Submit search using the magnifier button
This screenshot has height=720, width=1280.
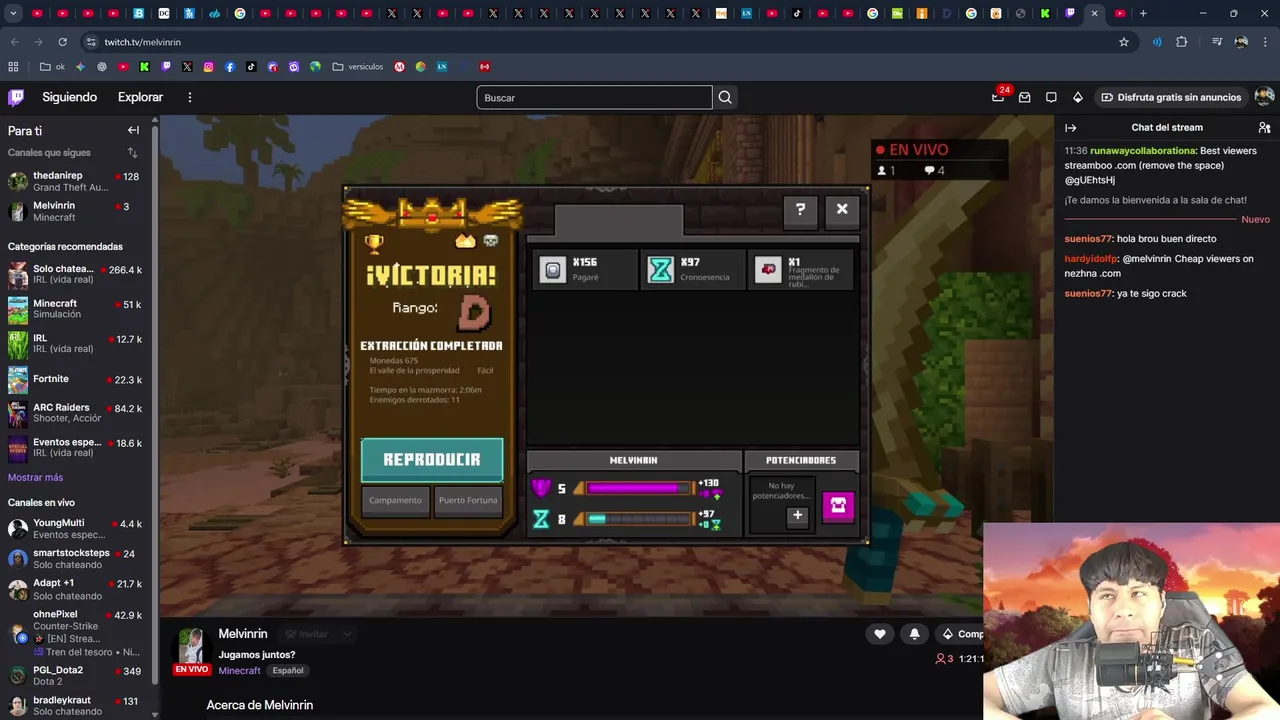(x=725, y=97)
